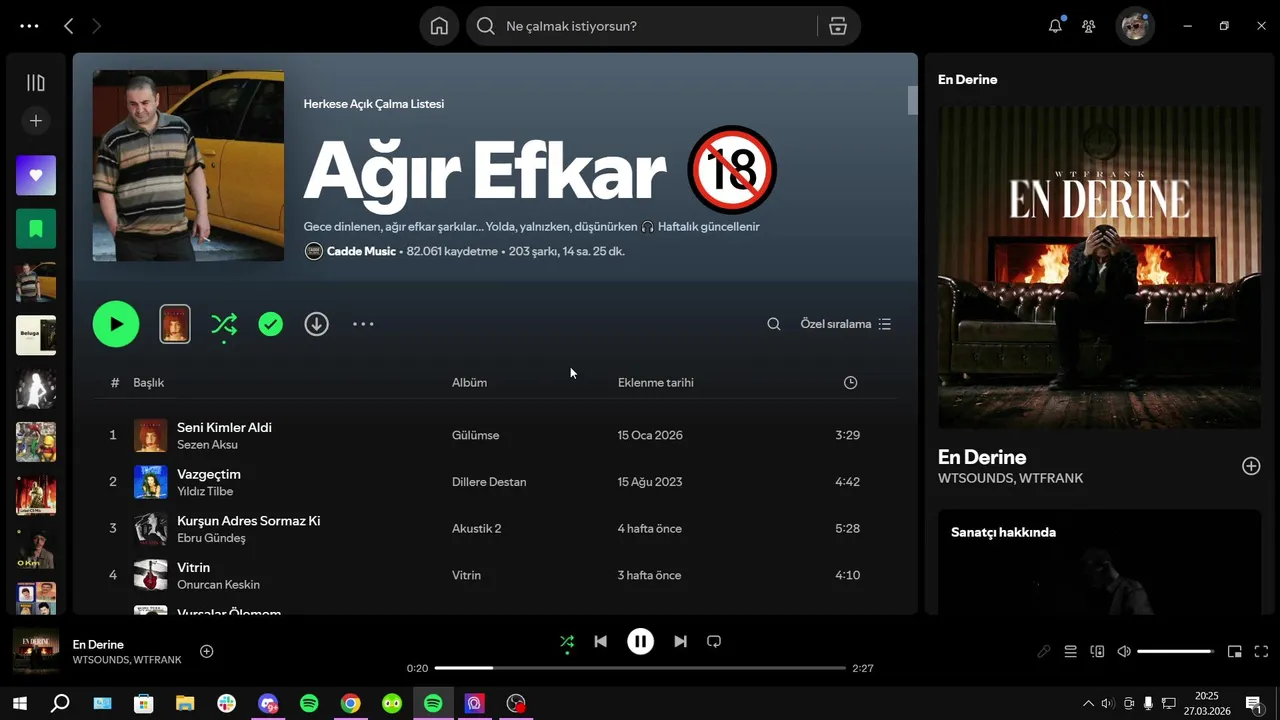Click the playlist preview thumbnail beside play
Viewport: 1280px width, 720px height.
[175, 324]
